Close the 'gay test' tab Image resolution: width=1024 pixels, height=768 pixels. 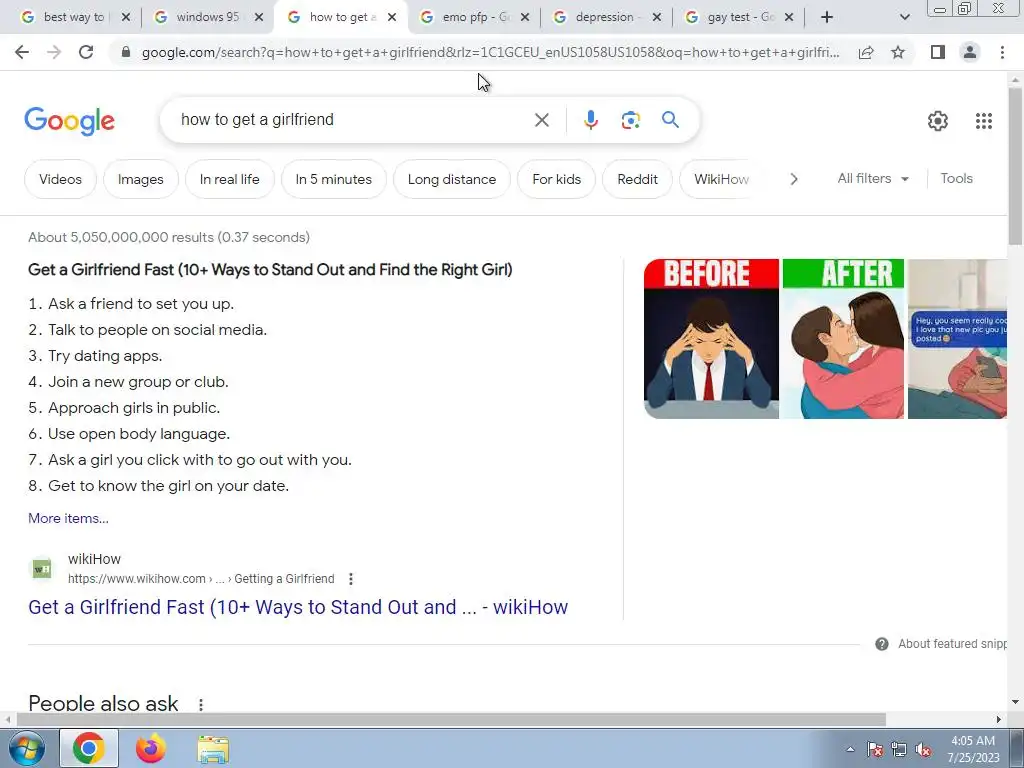click(789, 17)
